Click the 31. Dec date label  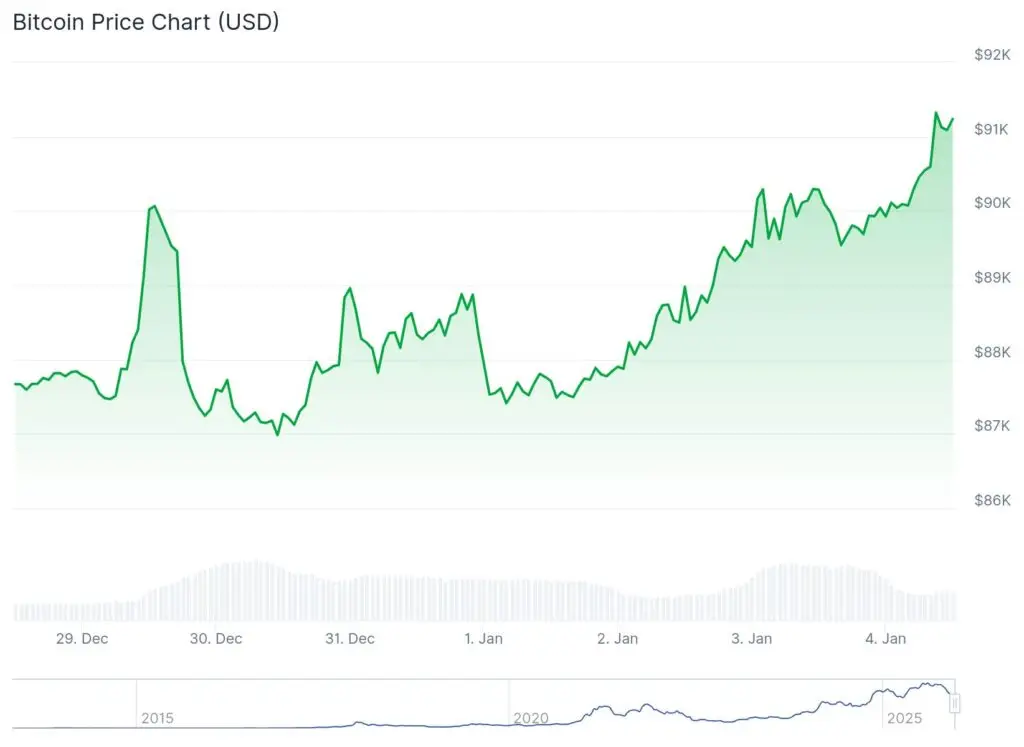(x=349, y=638)
